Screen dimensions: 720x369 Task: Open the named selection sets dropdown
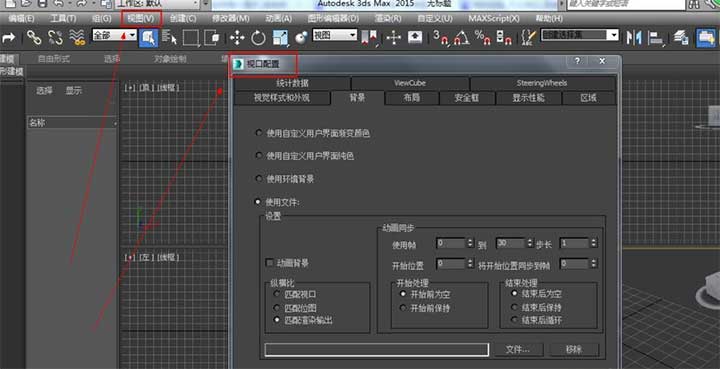point(613,35)
